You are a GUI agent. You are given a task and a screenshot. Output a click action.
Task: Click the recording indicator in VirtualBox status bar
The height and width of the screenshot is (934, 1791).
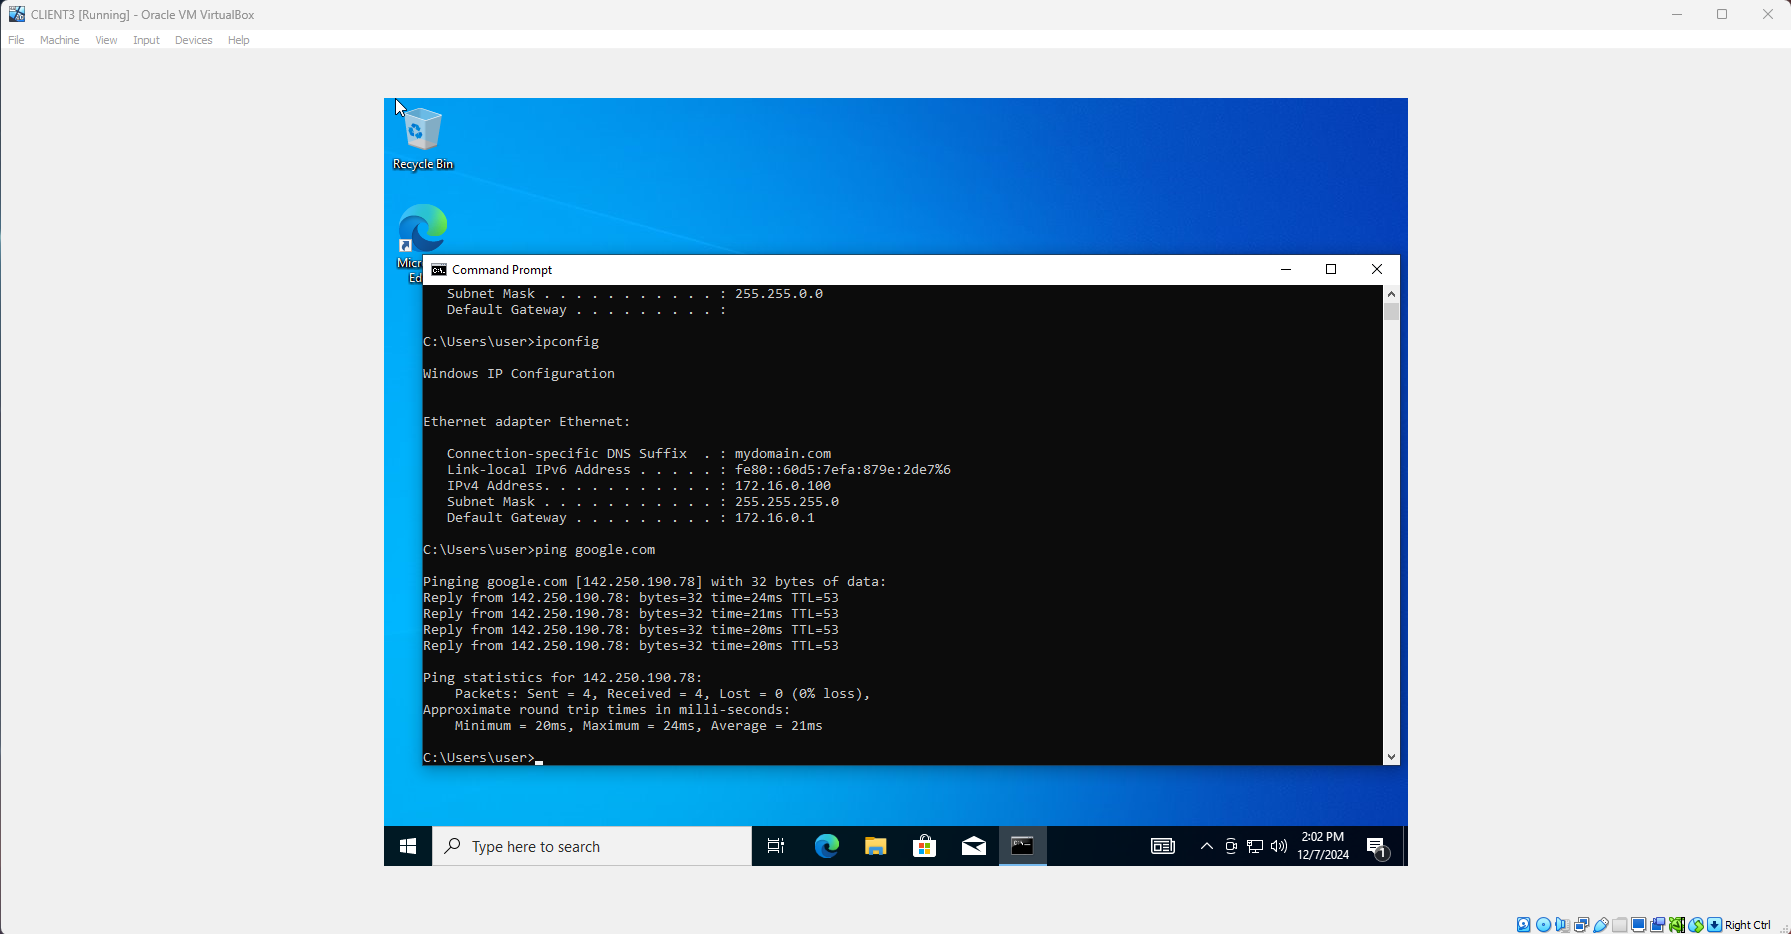pos(1657,925)
